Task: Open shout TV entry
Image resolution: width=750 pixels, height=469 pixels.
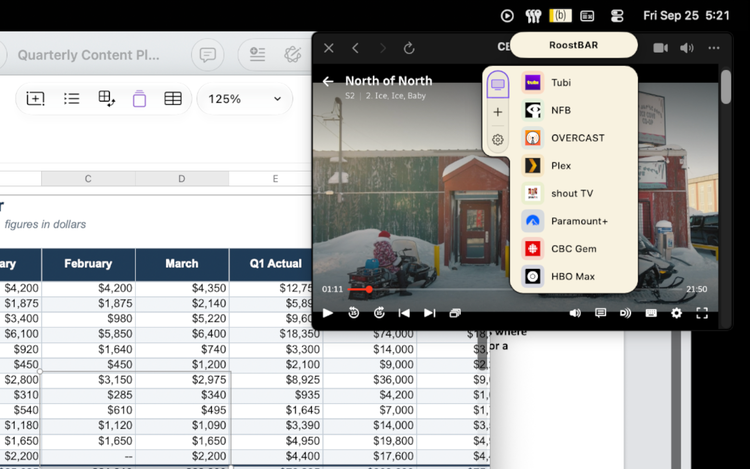Action: 574,194
